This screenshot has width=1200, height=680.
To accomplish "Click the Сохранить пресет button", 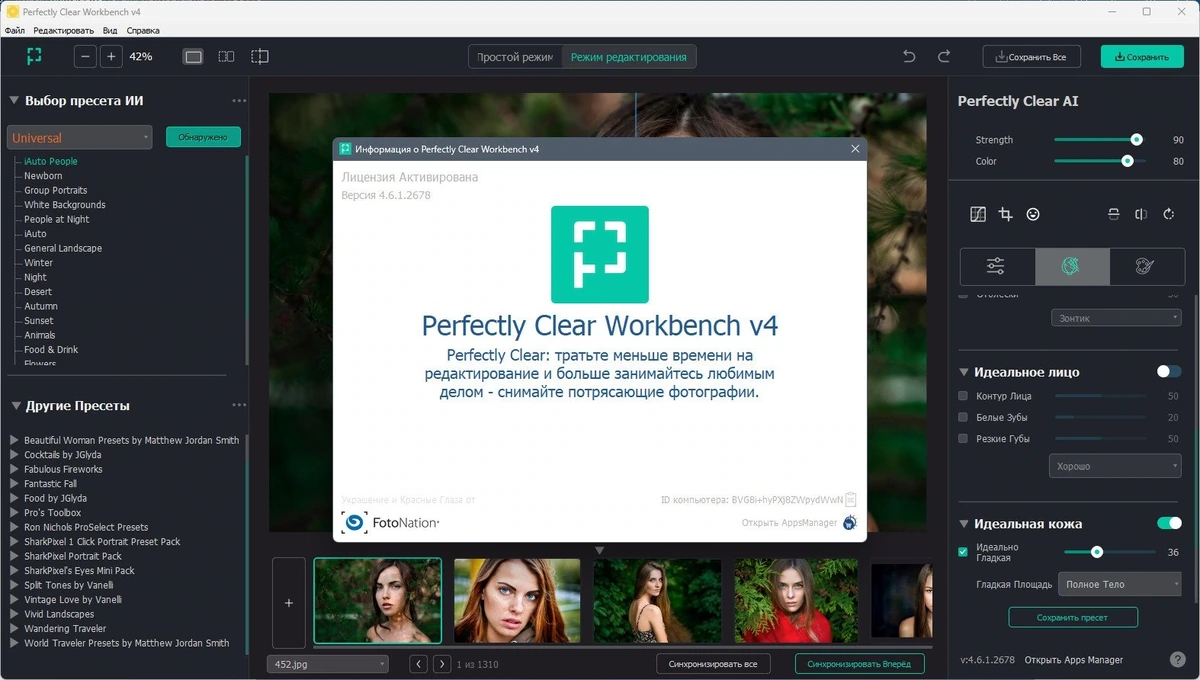I will point(1072,617).
